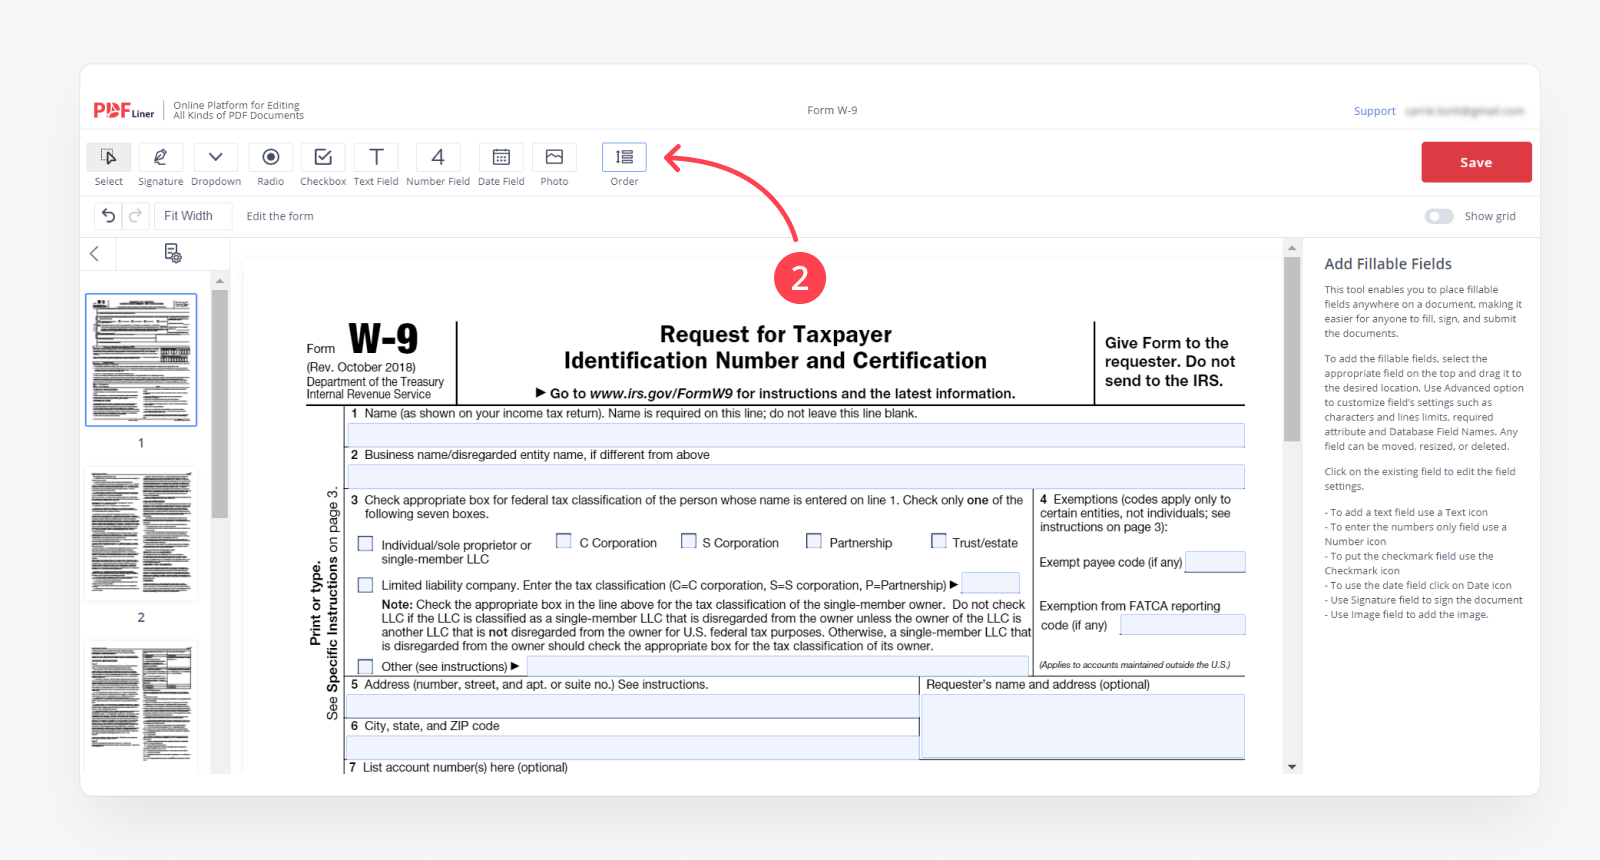Check the Partnership box
Screen dimensions: 1600x860
pos(814,541)
